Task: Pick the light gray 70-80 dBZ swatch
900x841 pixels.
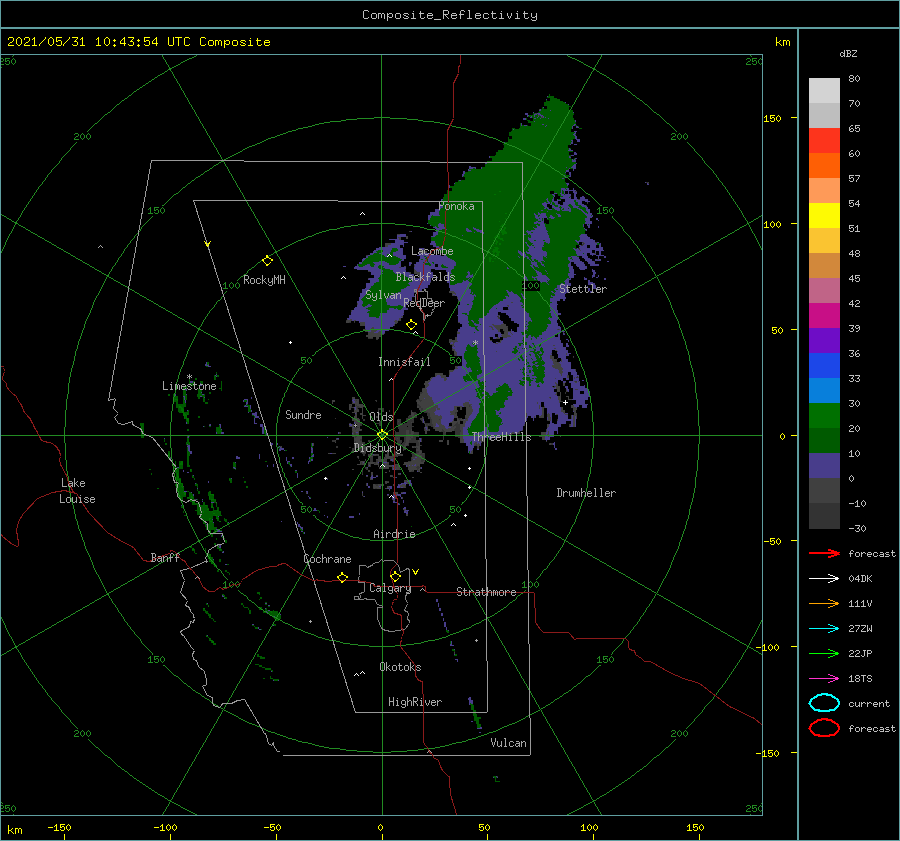Action: (x=824, y=91)
